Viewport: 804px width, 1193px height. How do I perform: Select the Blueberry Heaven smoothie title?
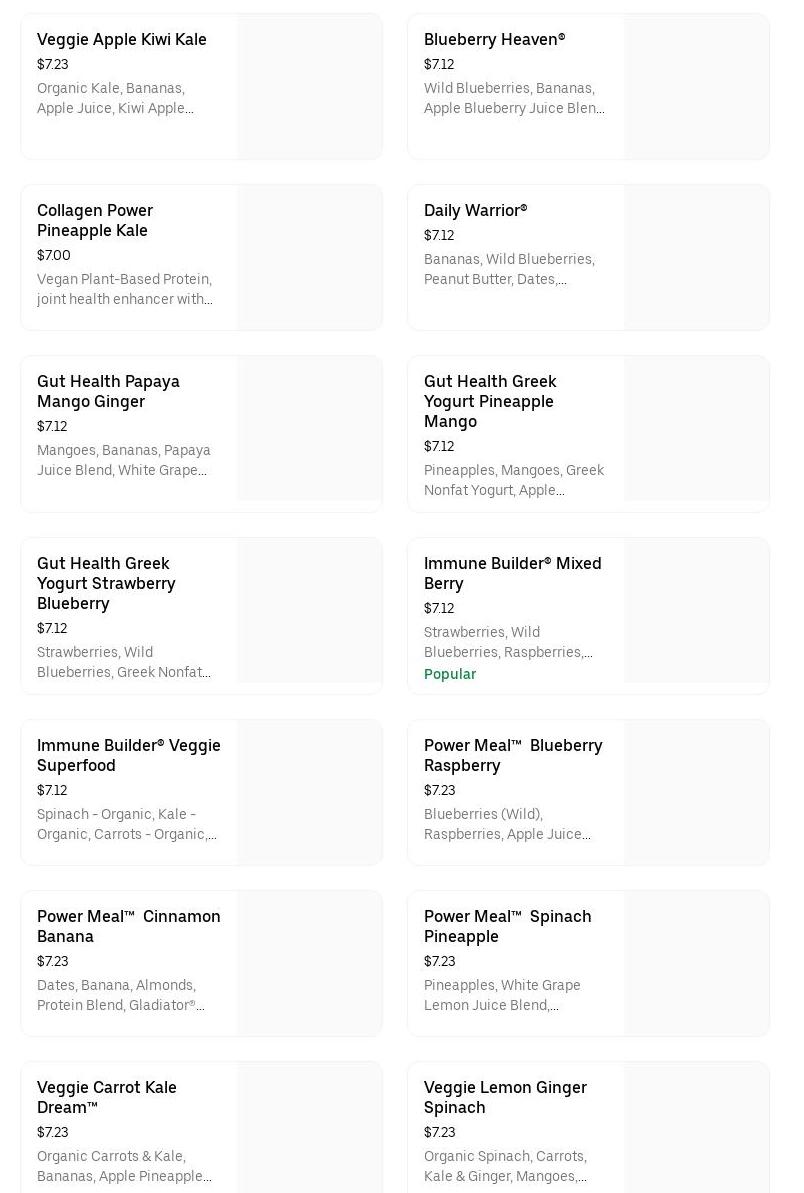click(x=494, y=40)
